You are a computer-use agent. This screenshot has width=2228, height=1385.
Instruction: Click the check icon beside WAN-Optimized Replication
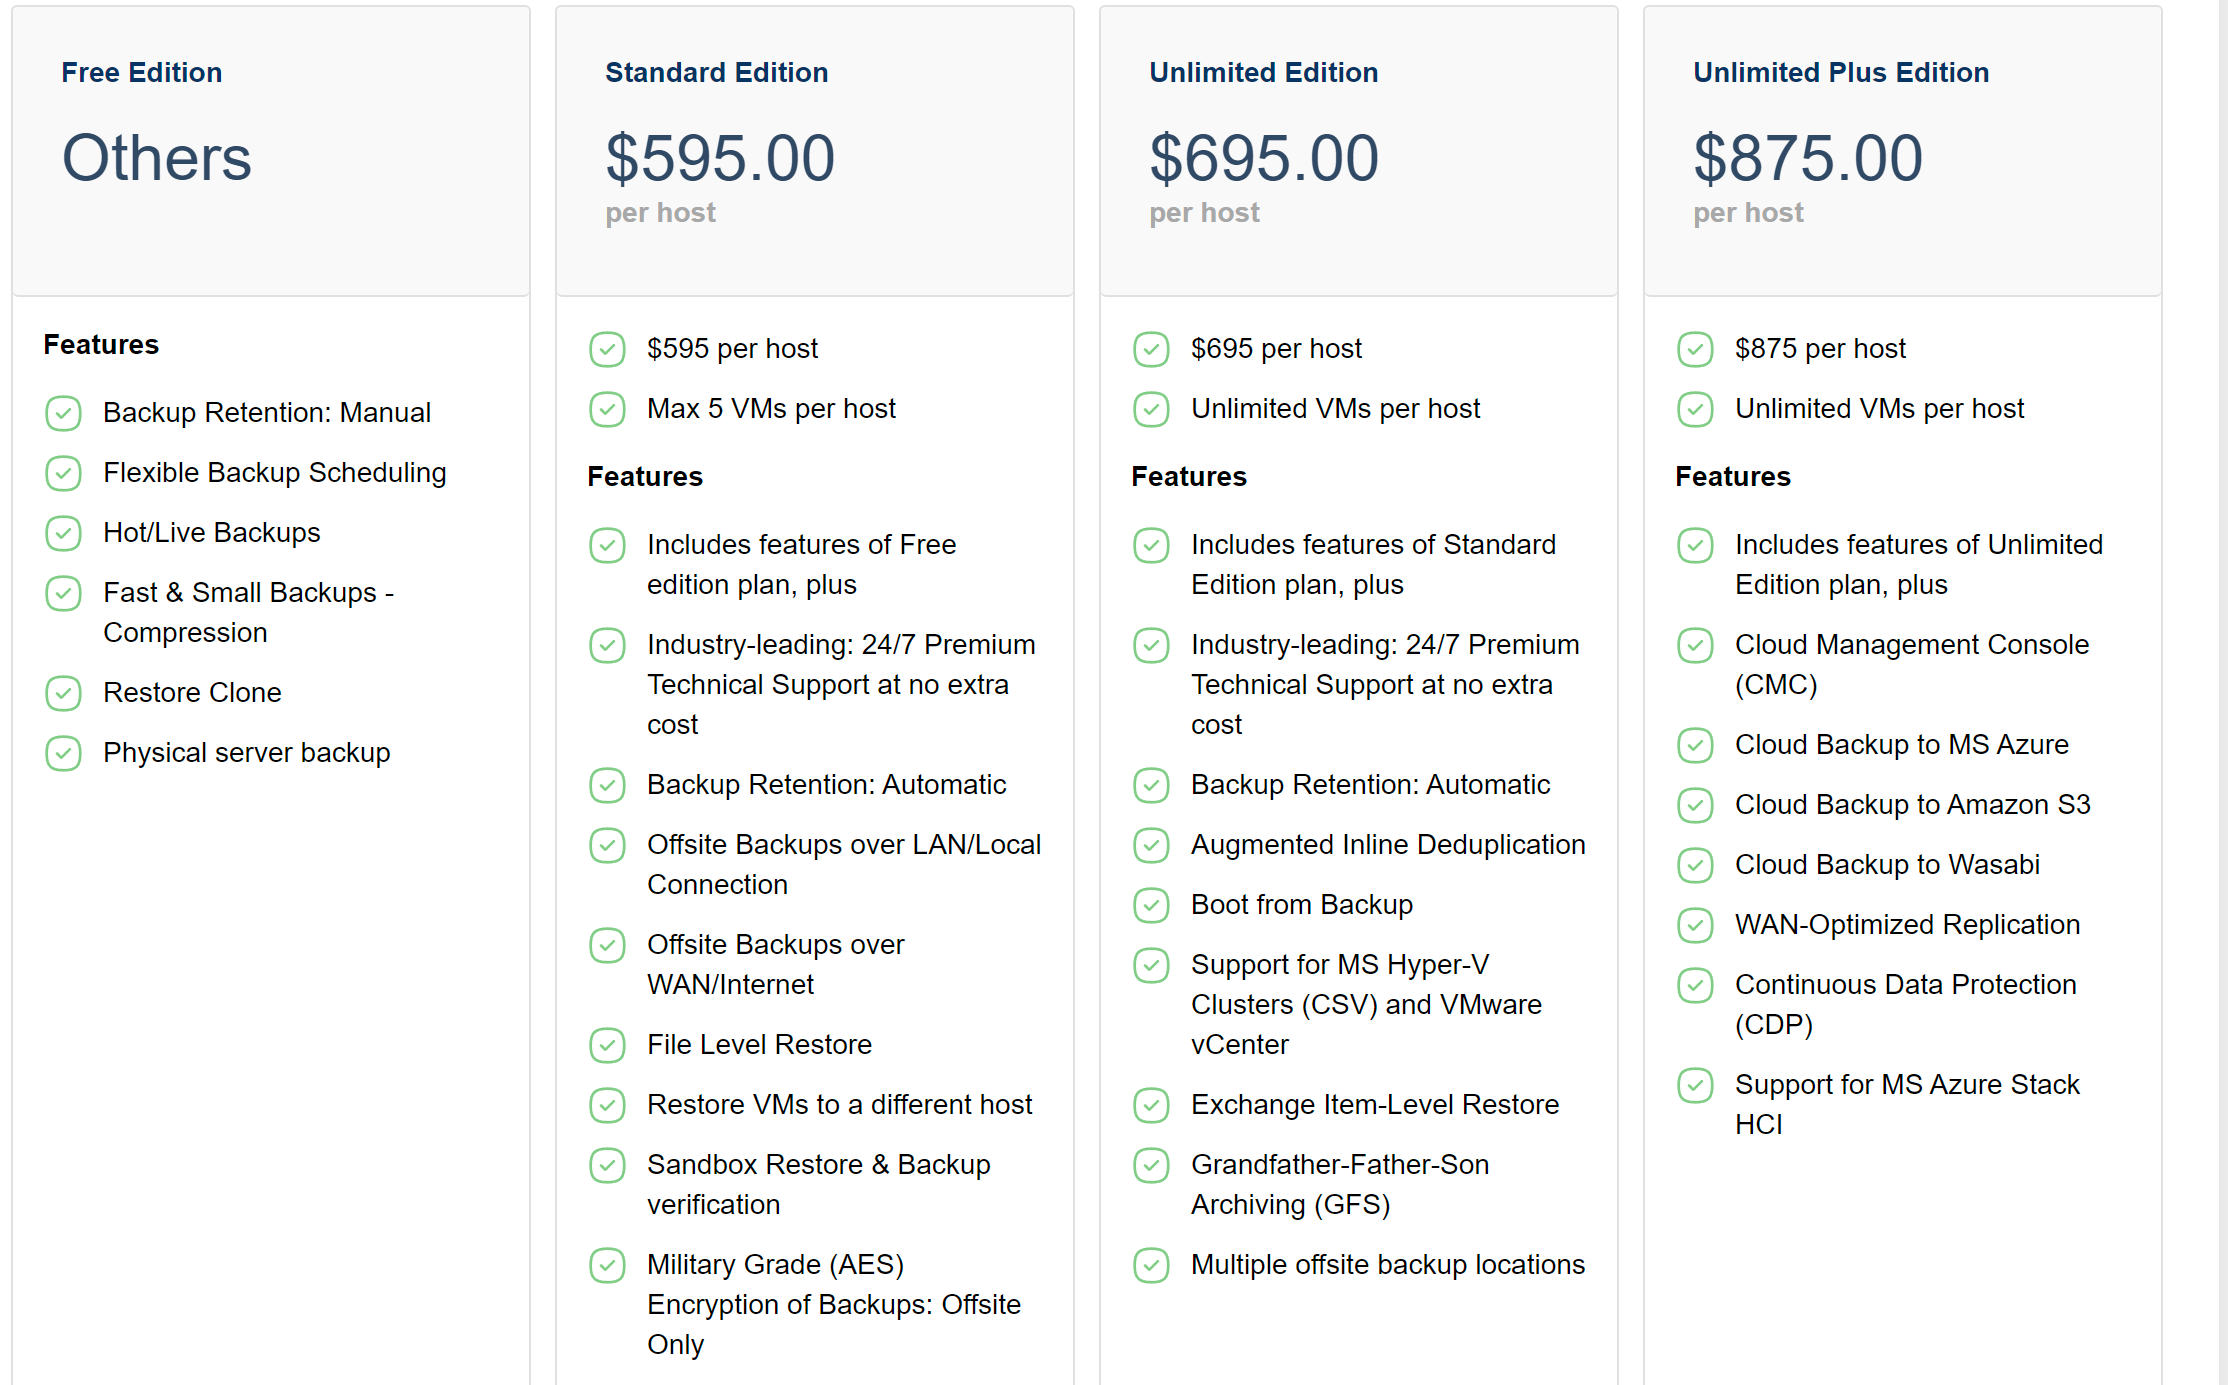1695,925
